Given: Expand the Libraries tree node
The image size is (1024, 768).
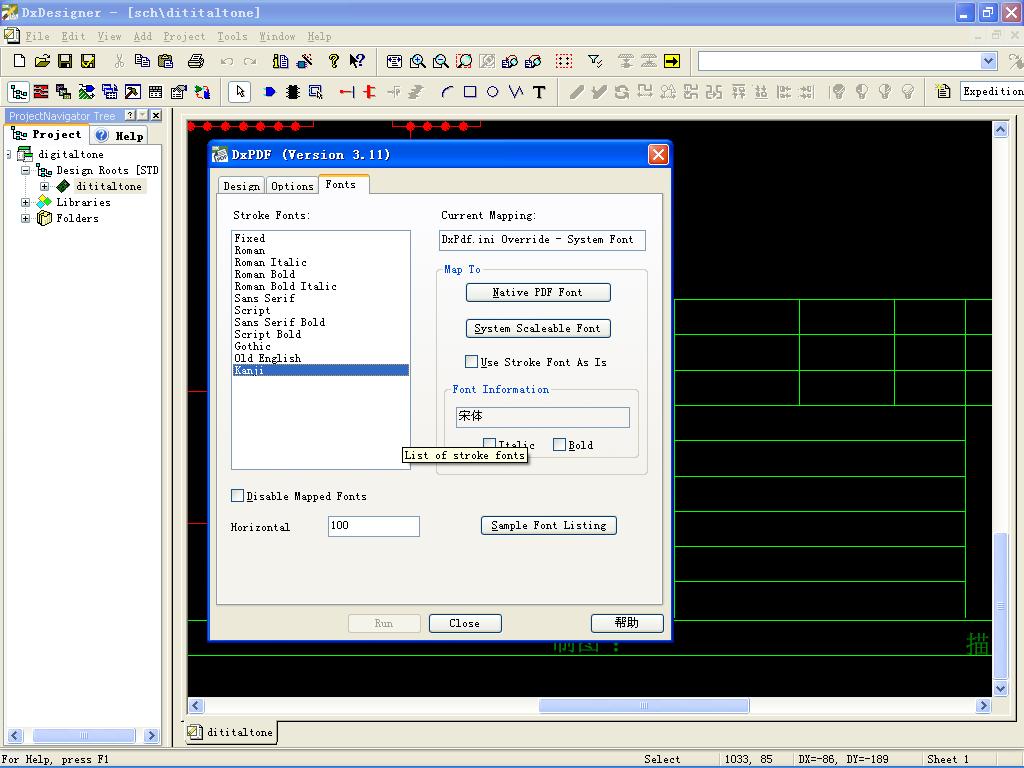Looking at the screenshot, I should point(26,202).
